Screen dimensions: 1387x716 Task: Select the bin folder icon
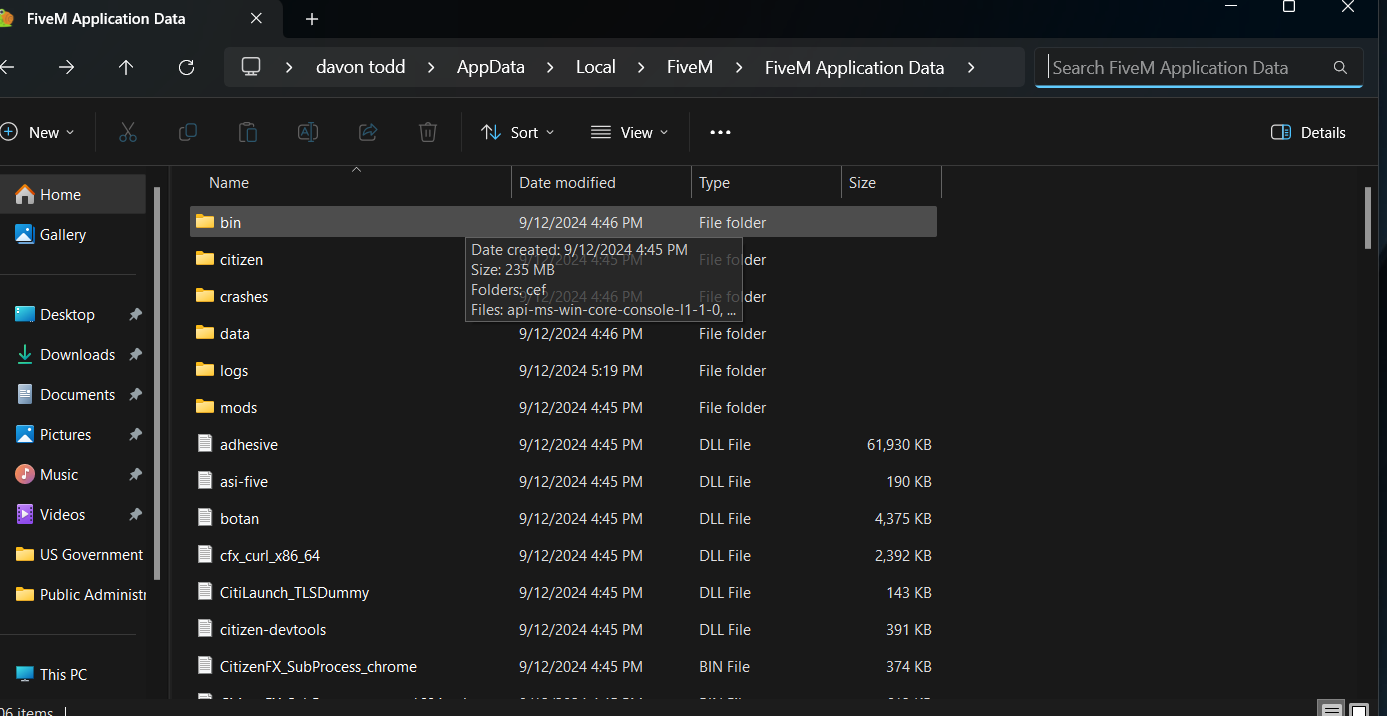point(205,222)
